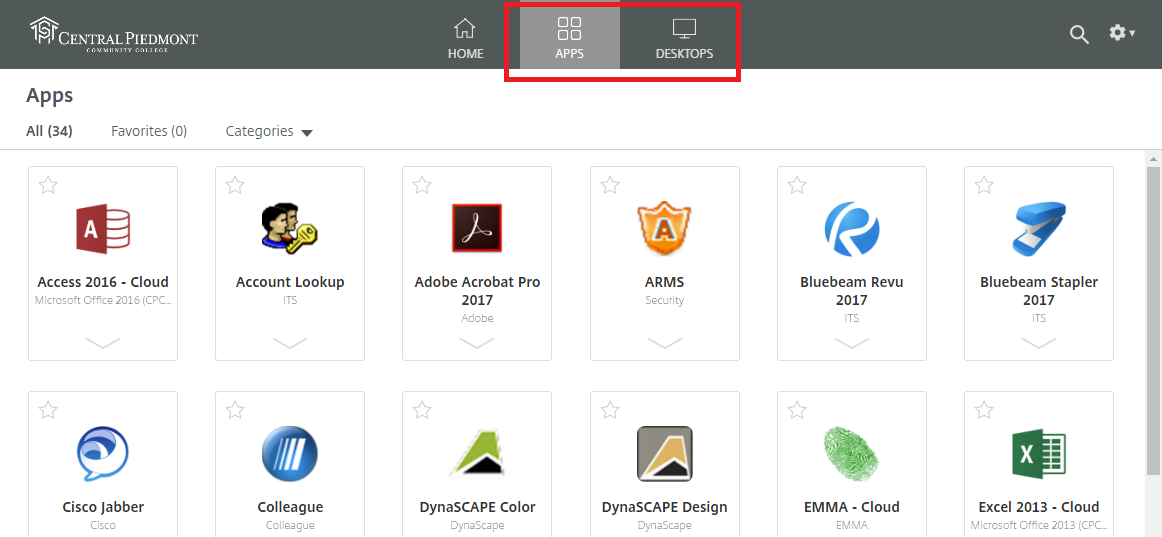Click Excel 2013 - Cloud app name
This screenshot has height=537, width=1162.
tap(1039, 507)
